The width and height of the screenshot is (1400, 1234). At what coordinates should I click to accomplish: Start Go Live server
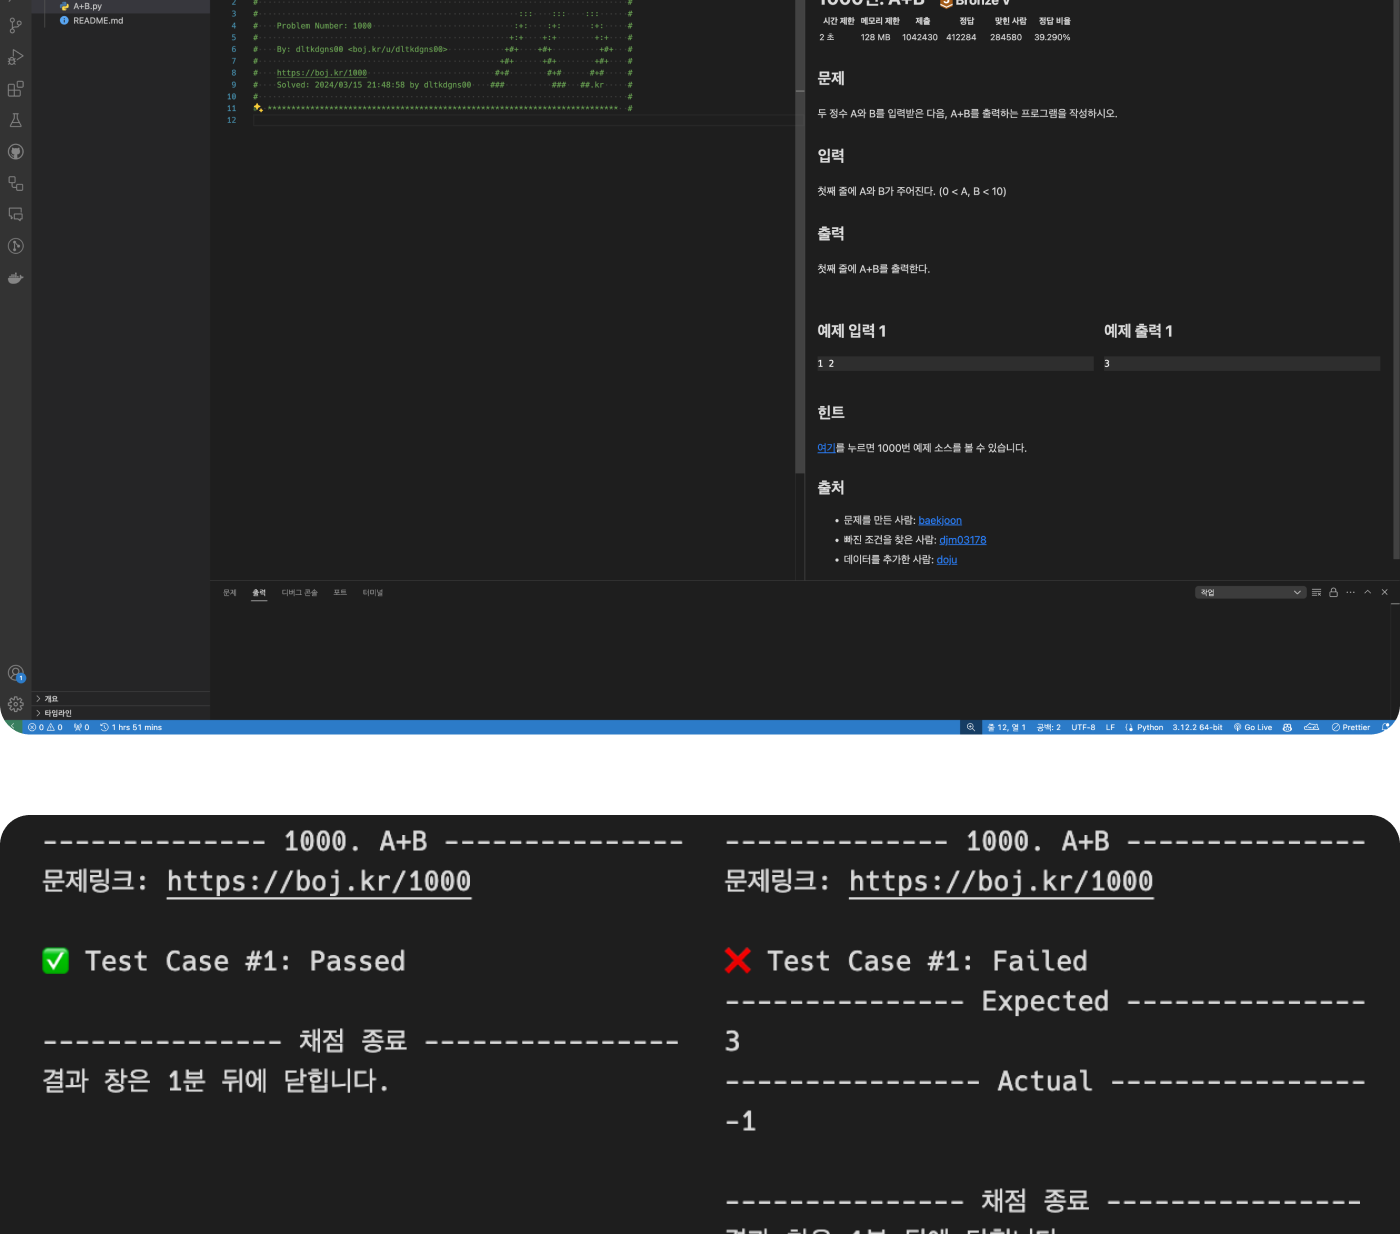[x=1253, y=727]
